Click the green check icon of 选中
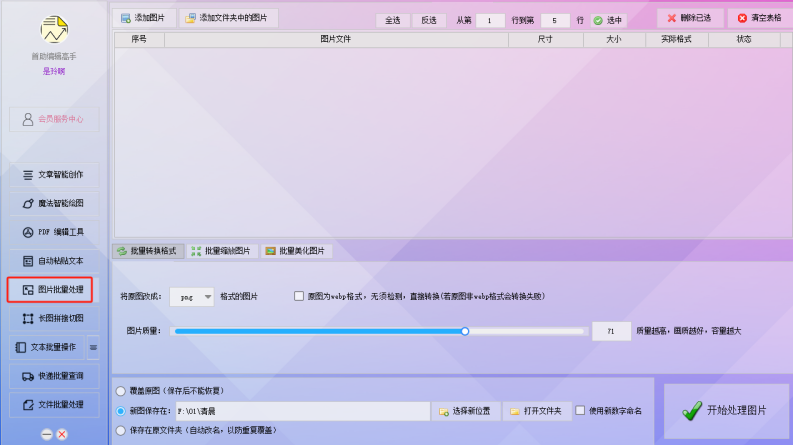 coord(598,20)
